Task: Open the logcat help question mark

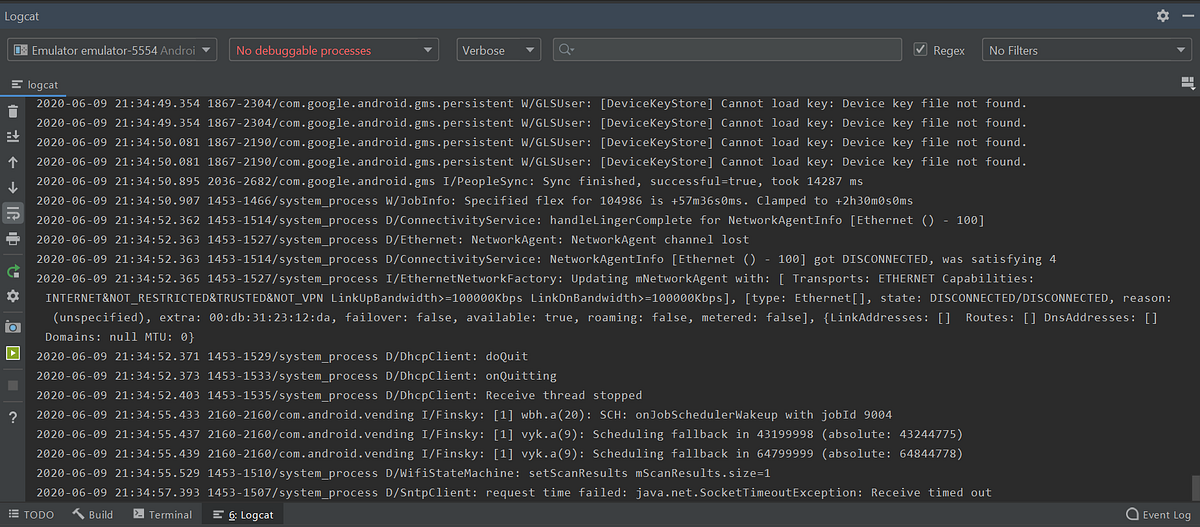Action: tap(13, 417)
